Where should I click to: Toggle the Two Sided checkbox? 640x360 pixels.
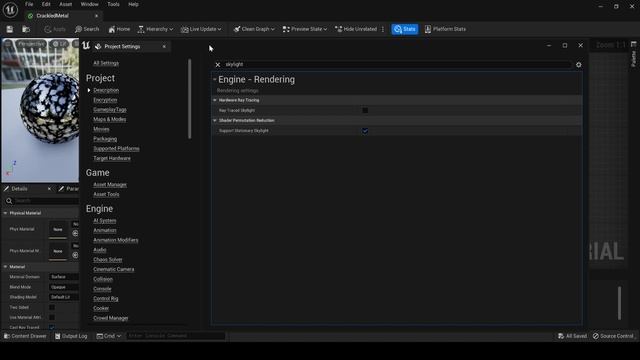point(52,307)
